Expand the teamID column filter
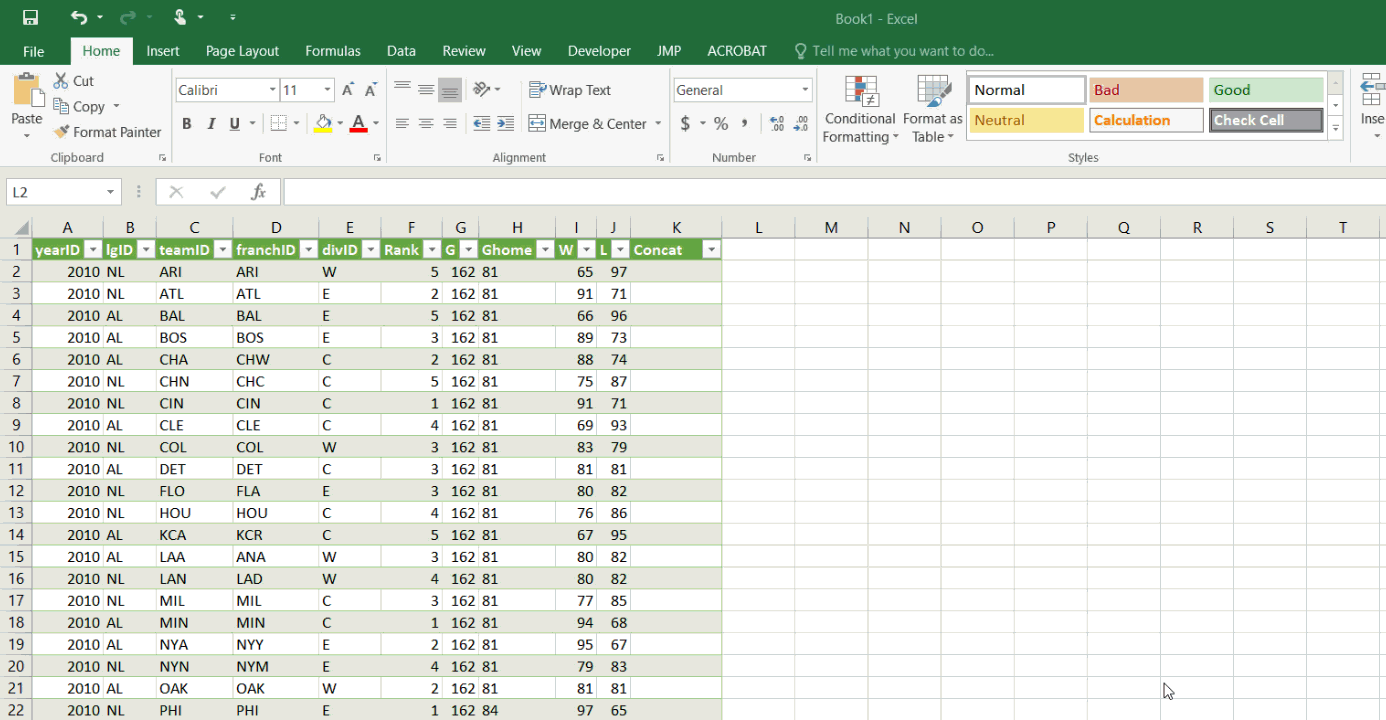The height and width of the screenshot is (720, 1386). [x=222, y=250]
